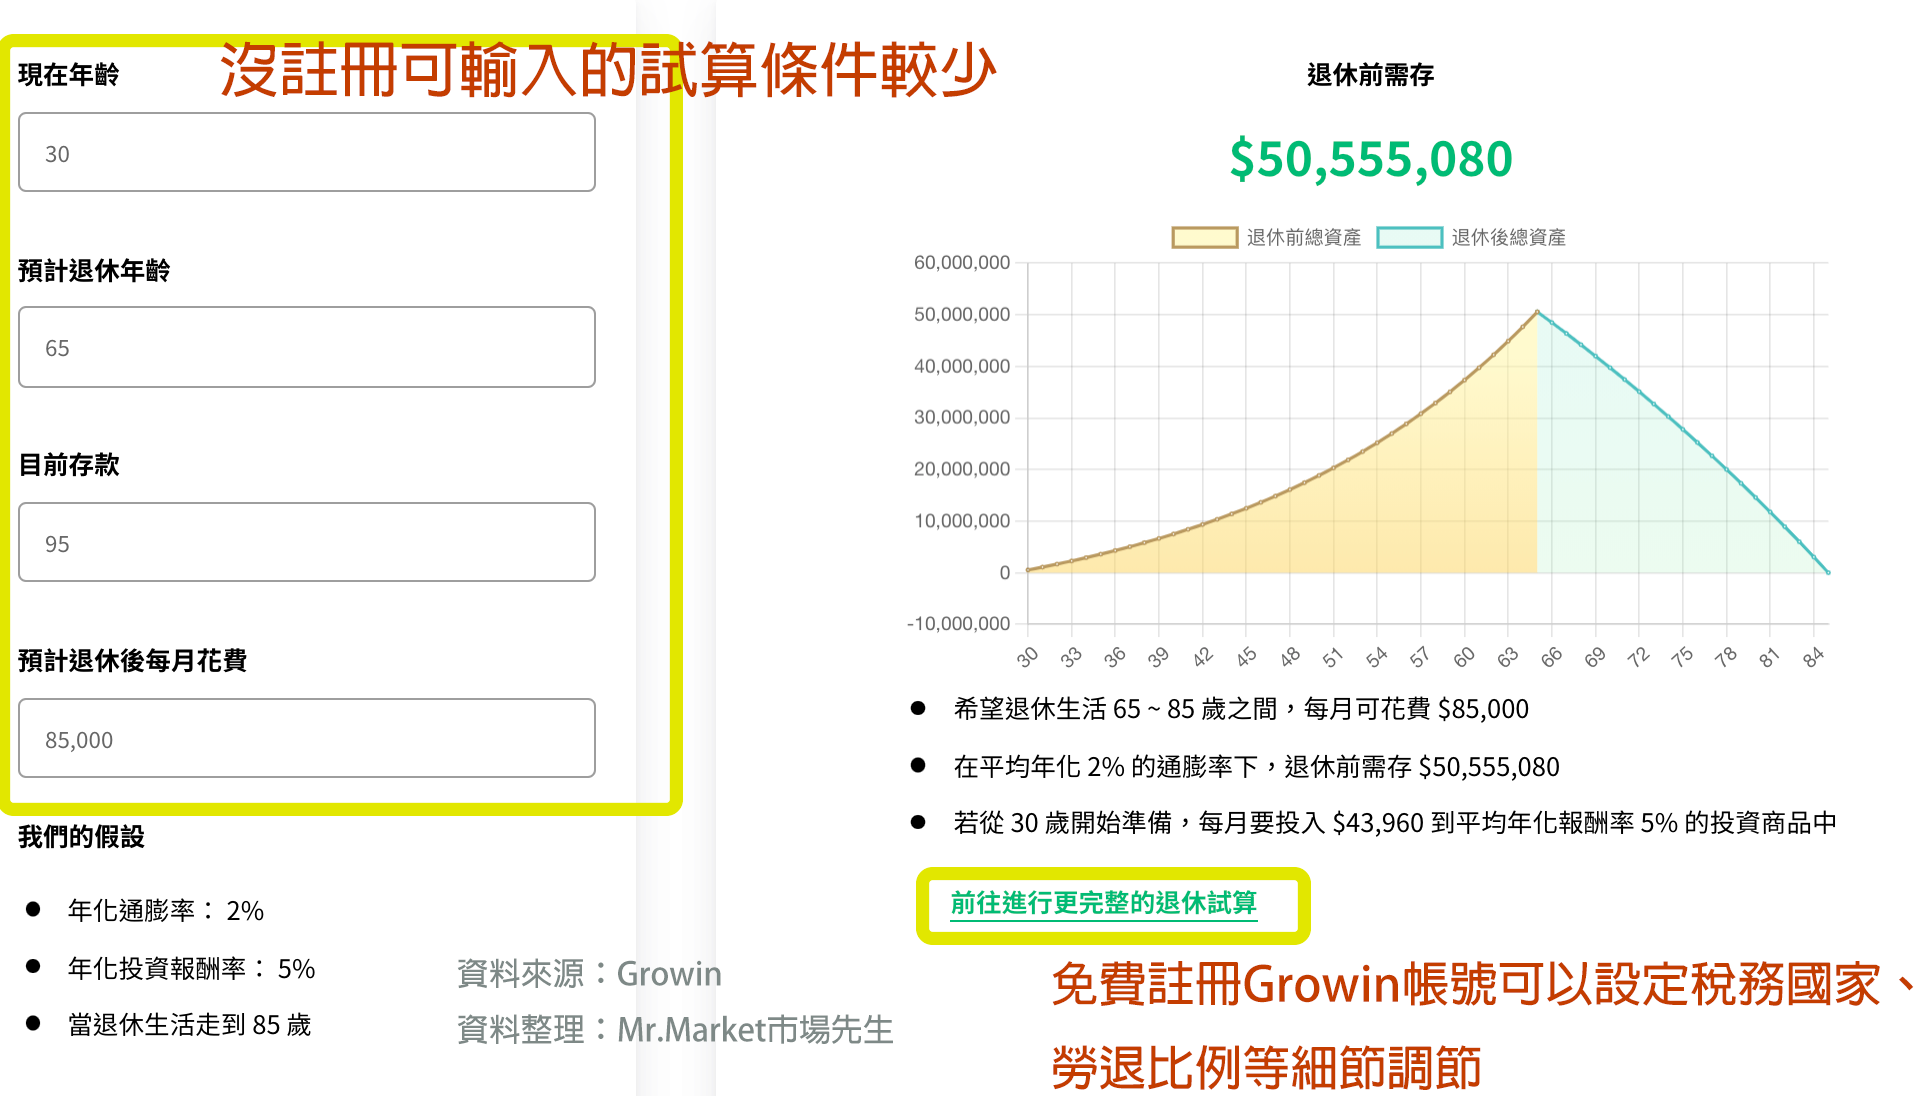This screenshot has height=1096, width=1930.
Task: Click the 60,000,000 y-axis label
Action: tap(962, 263)
